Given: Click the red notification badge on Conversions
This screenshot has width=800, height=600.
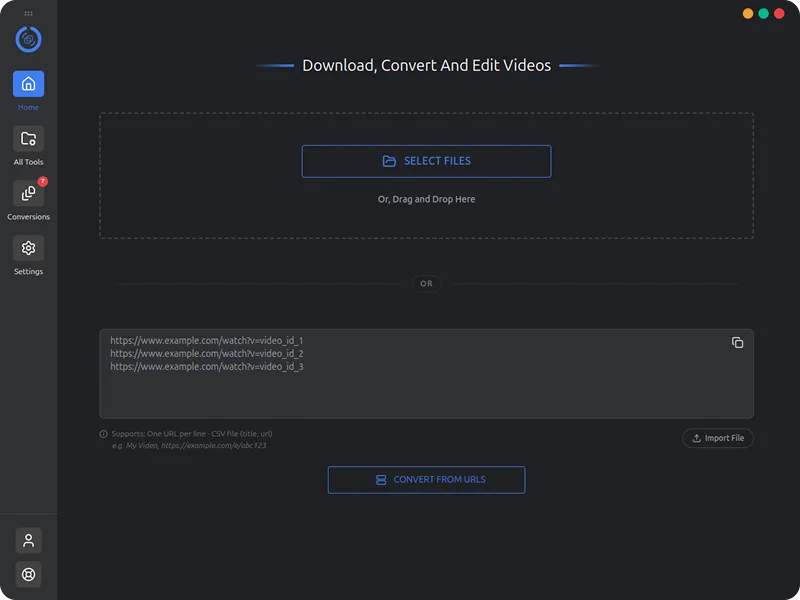Looking at the screenshot, I should 43,182.
